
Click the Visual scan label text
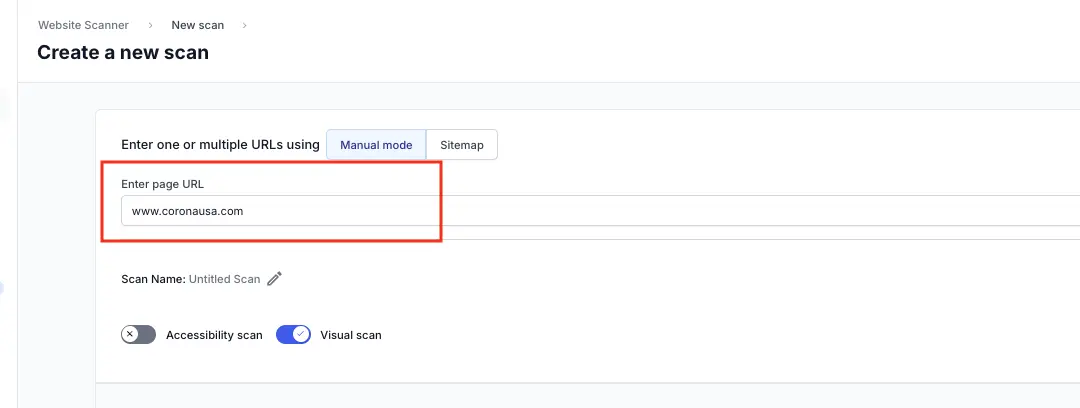pos(350,335)
